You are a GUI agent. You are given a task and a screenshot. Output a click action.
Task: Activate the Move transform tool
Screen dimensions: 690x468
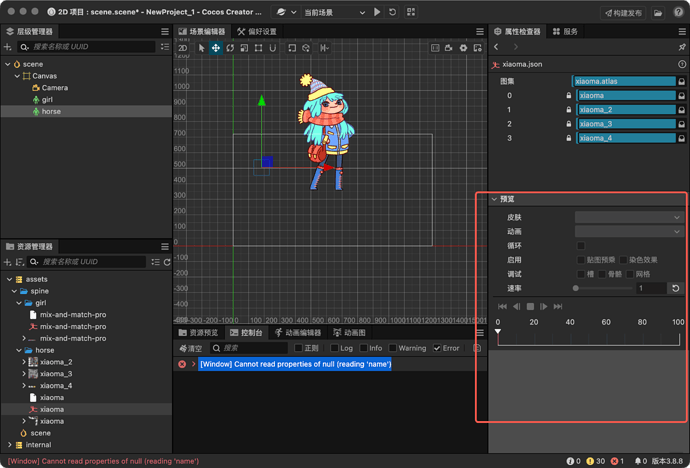tap(216, 48)
